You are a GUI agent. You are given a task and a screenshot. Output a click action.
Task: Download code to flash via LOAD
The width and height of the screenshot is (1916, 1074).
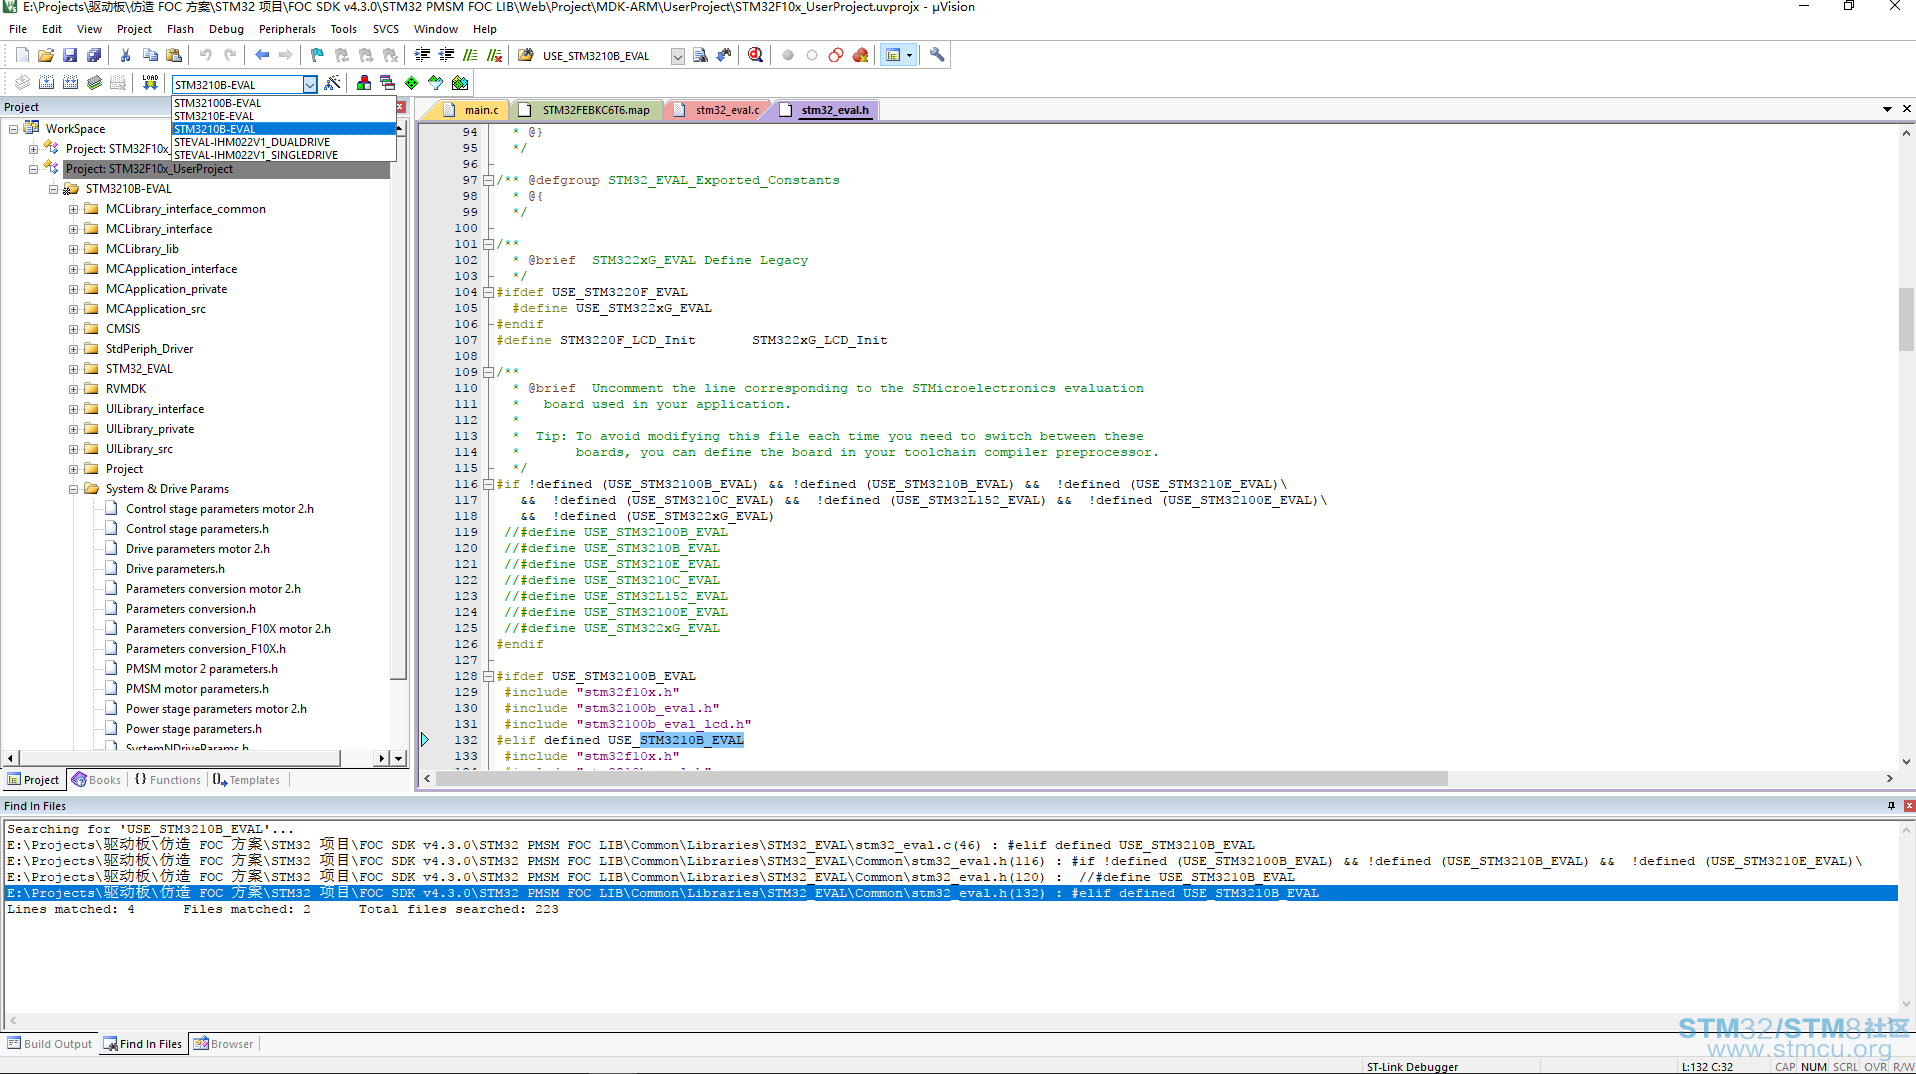pos(150,83)
